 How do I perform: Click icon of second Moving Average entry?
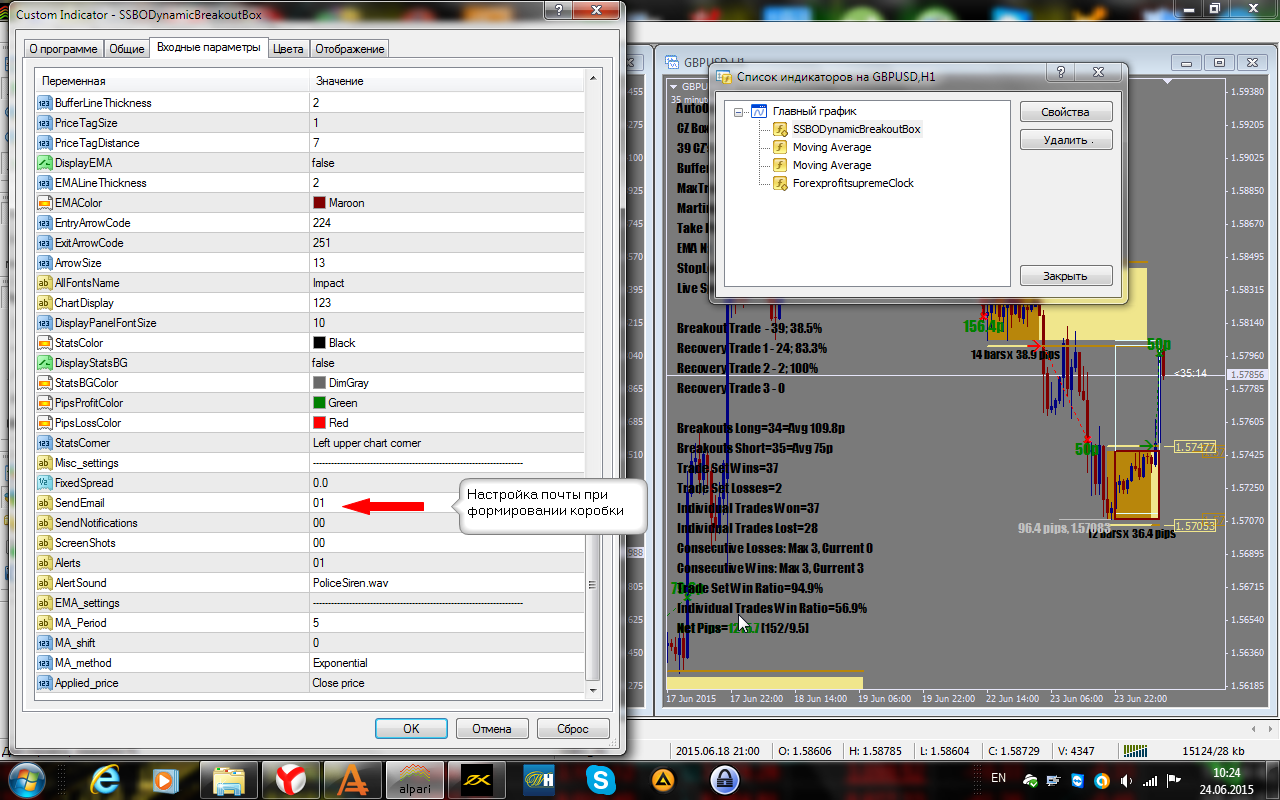click(x=780, y=165)
